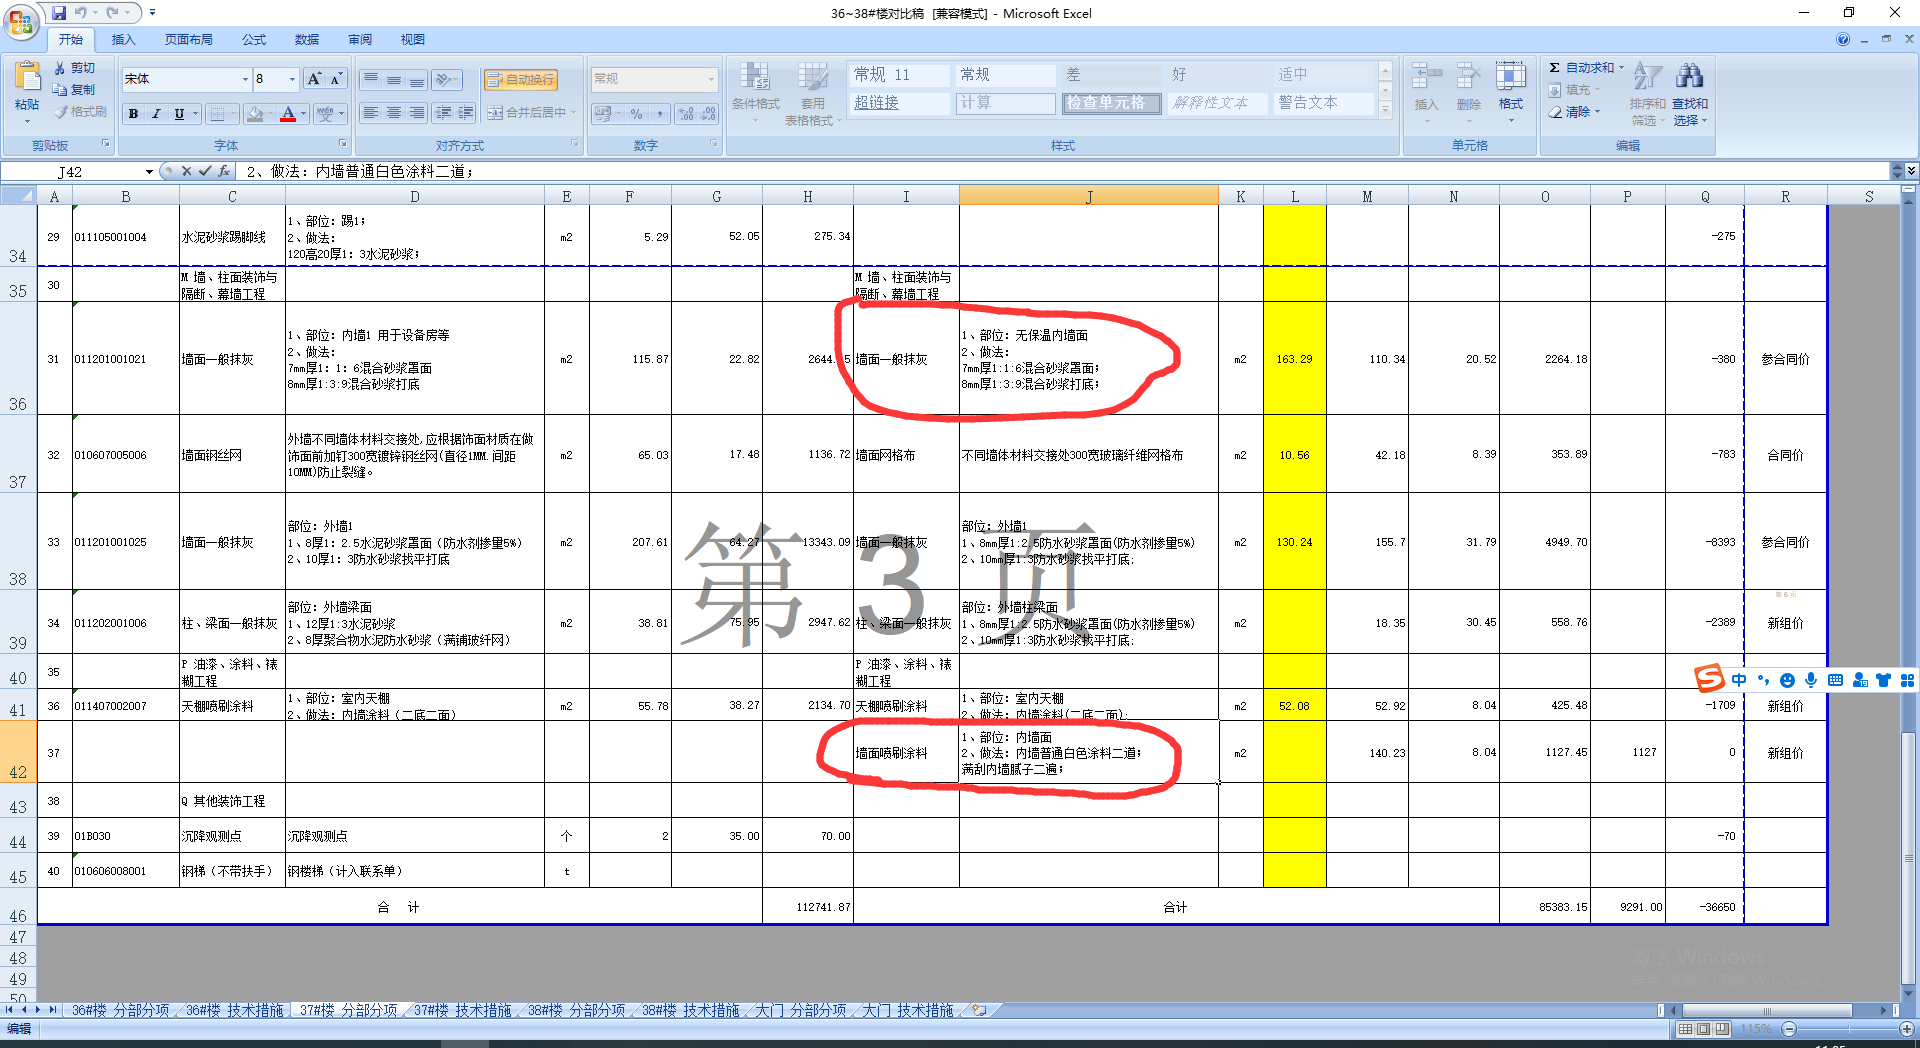Viewport: 1920px width, 1048px height.
Task: Open the cell Format (格式) menu
Action: 1510,92
